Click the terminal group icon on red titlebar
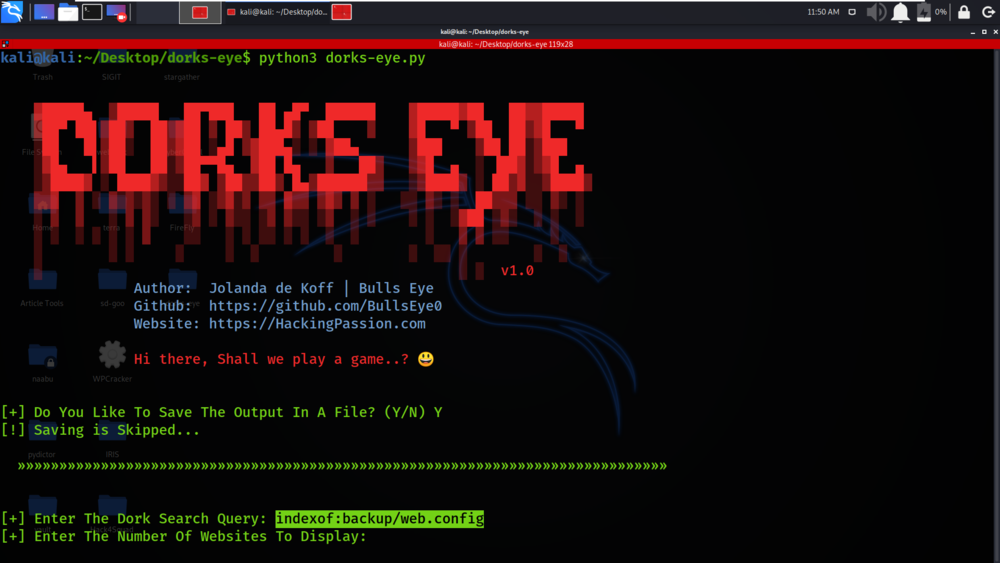Screen dimensions: 1000x563 pyautogui.click(x=5, y=44)
